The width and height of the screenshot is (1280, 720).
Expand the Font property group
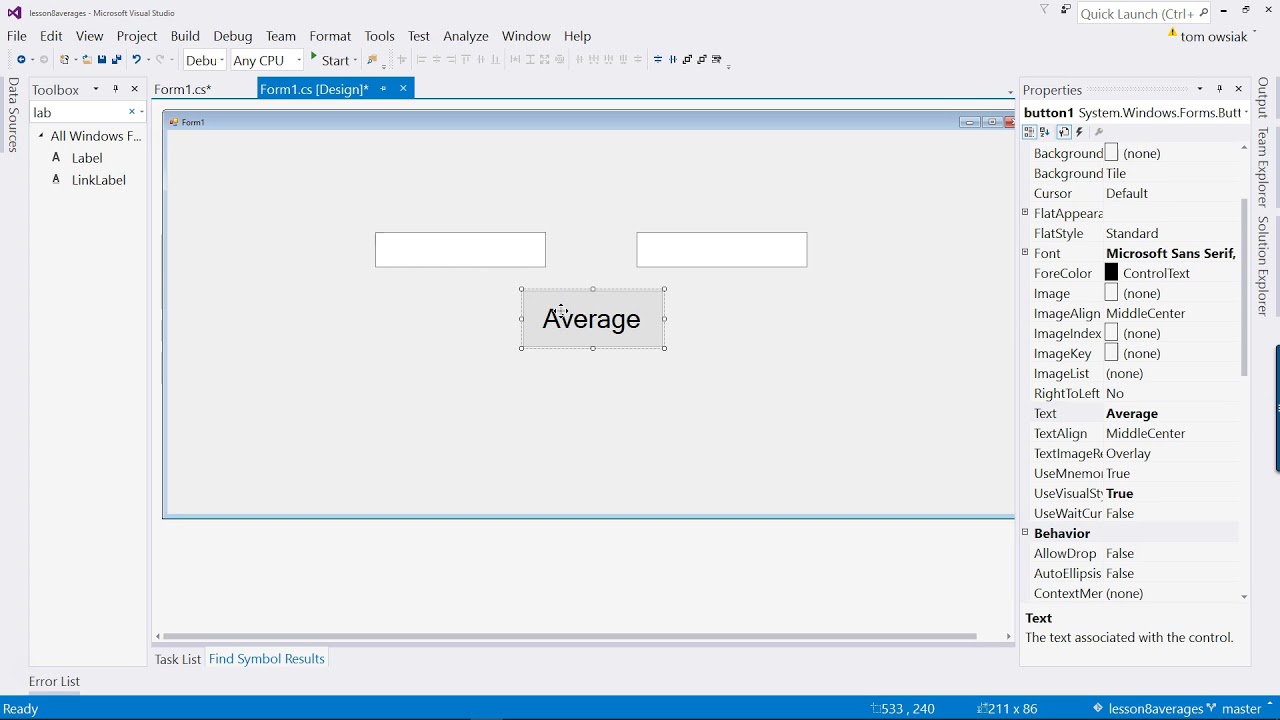1025,253
